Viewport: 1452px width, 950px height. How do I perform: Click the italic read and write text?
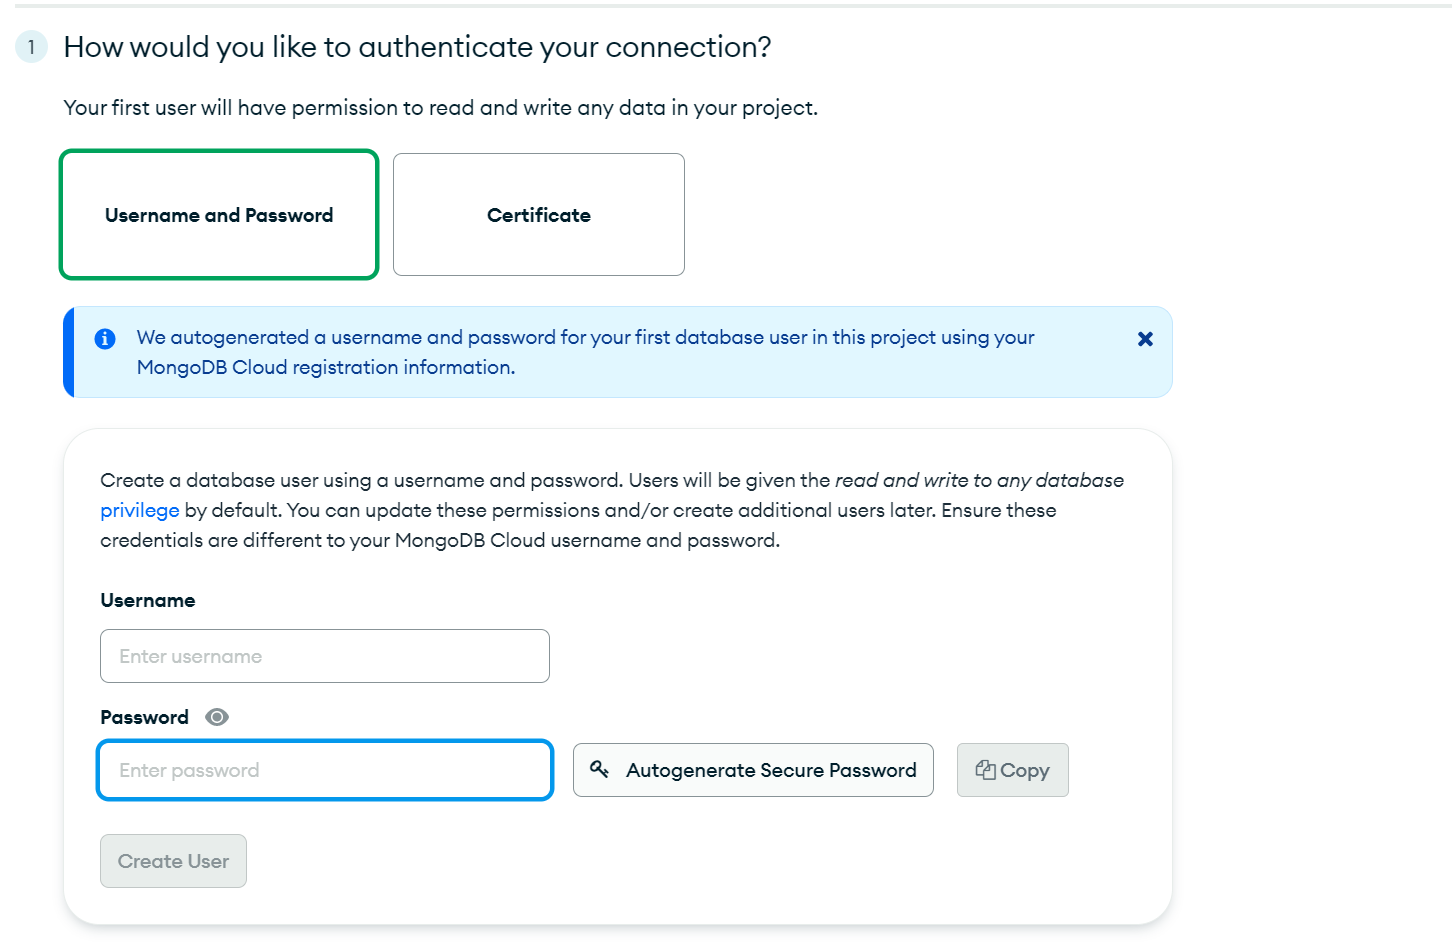click(979, 480)
